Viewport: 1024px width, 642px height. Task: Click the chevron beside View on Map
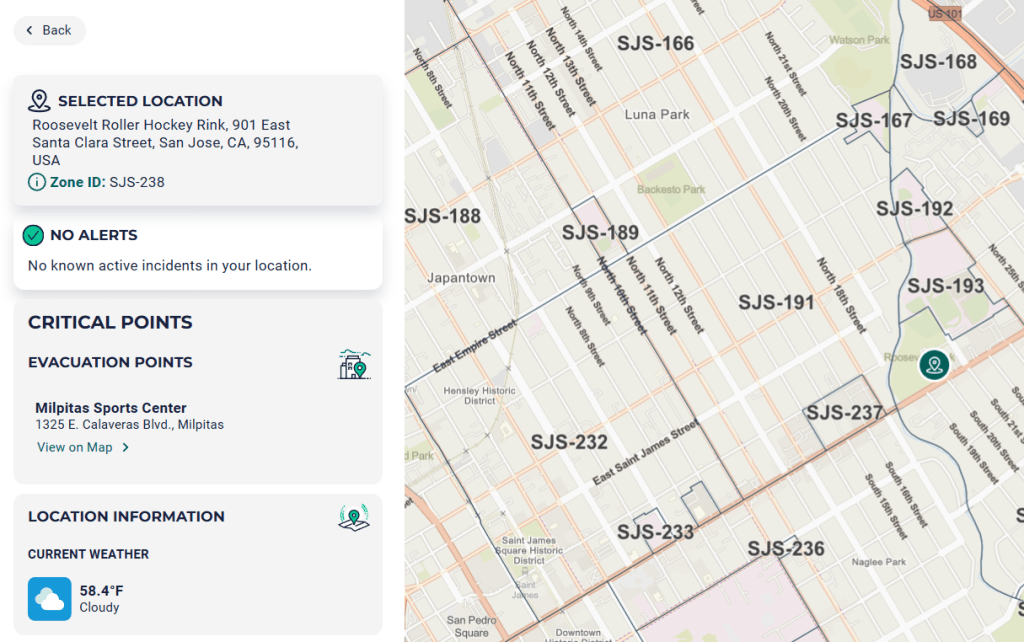(x=125, y=447)
